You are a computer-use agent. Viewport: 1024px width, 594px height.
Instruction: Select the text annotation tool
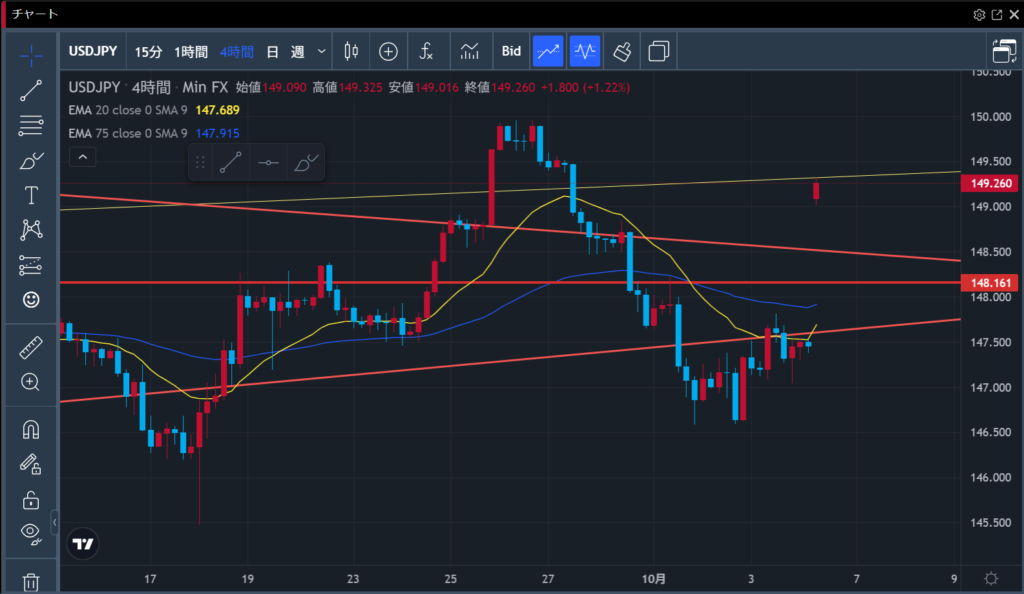coord(31,195)
